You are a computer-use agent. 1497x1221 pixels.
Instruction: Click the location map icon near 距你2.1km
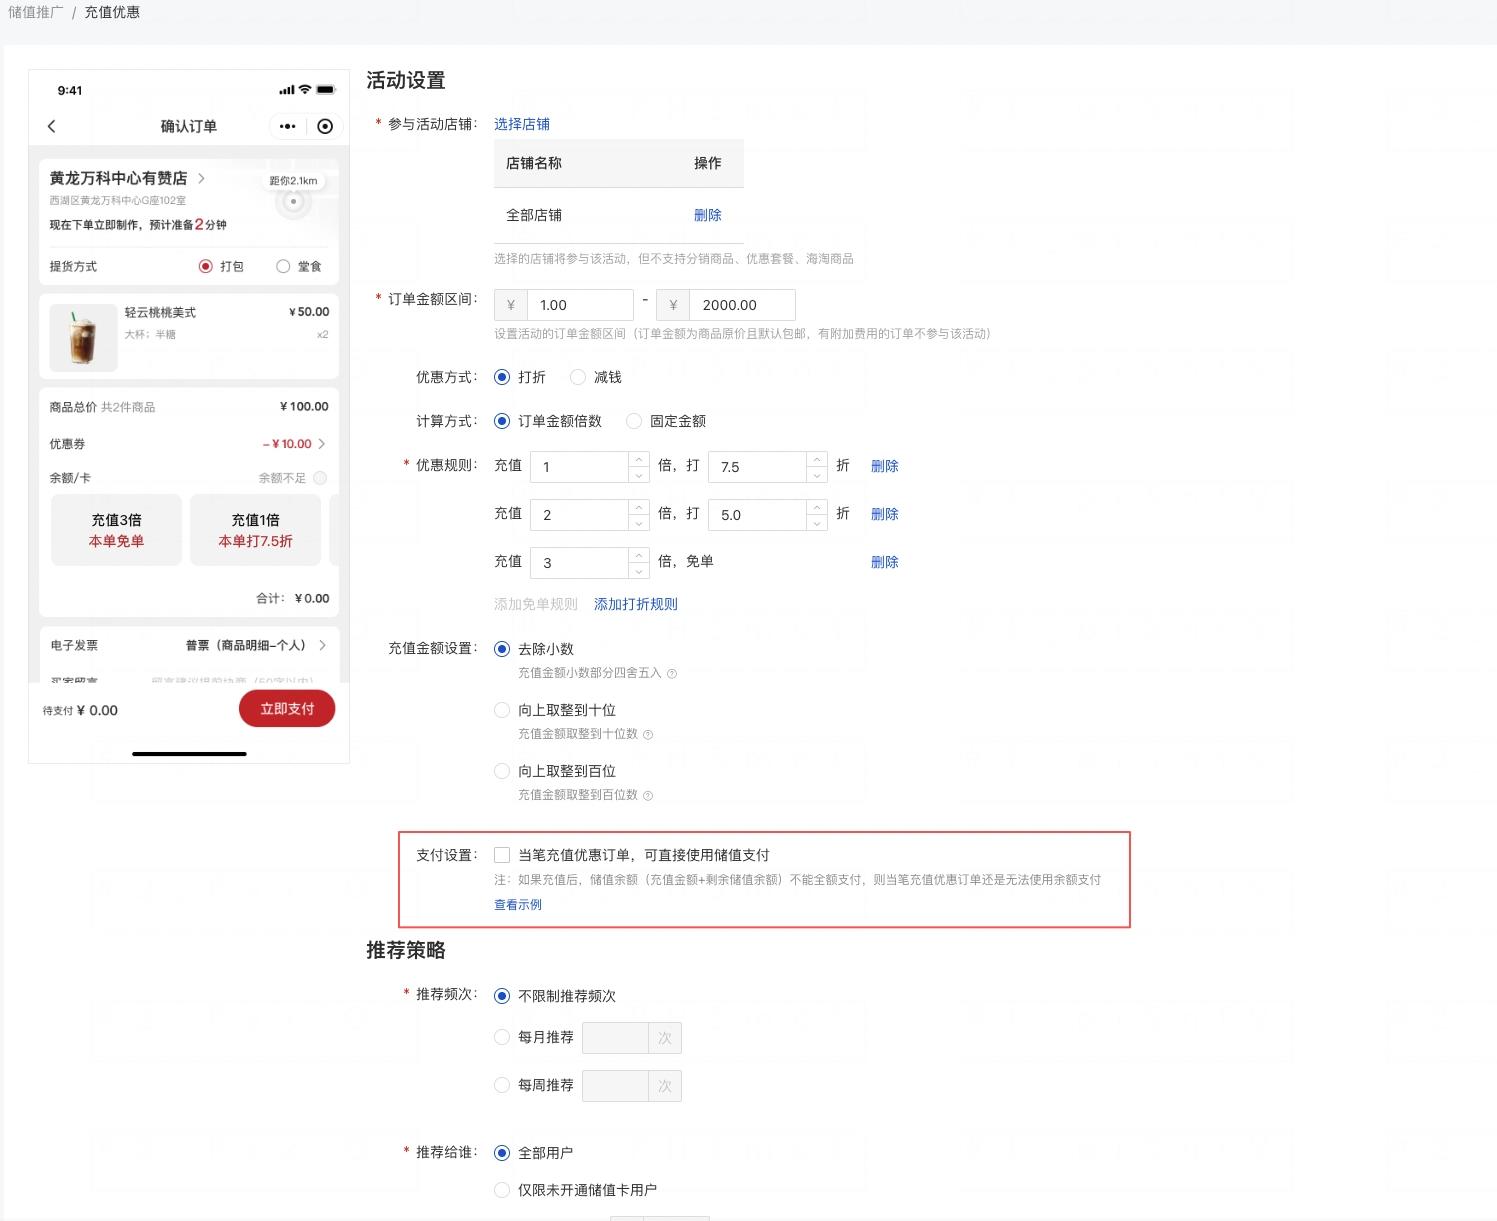click(293, 202)
